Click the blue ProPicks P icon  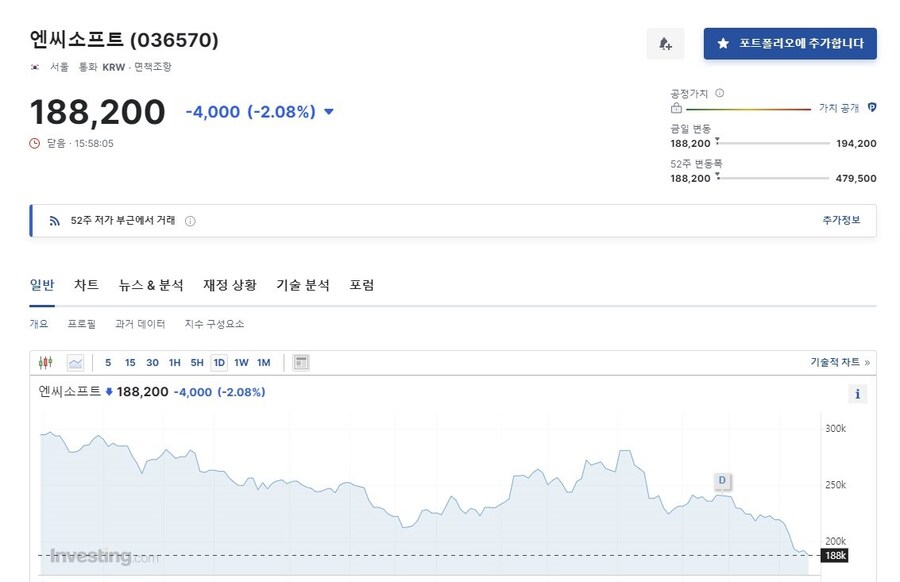871,108
